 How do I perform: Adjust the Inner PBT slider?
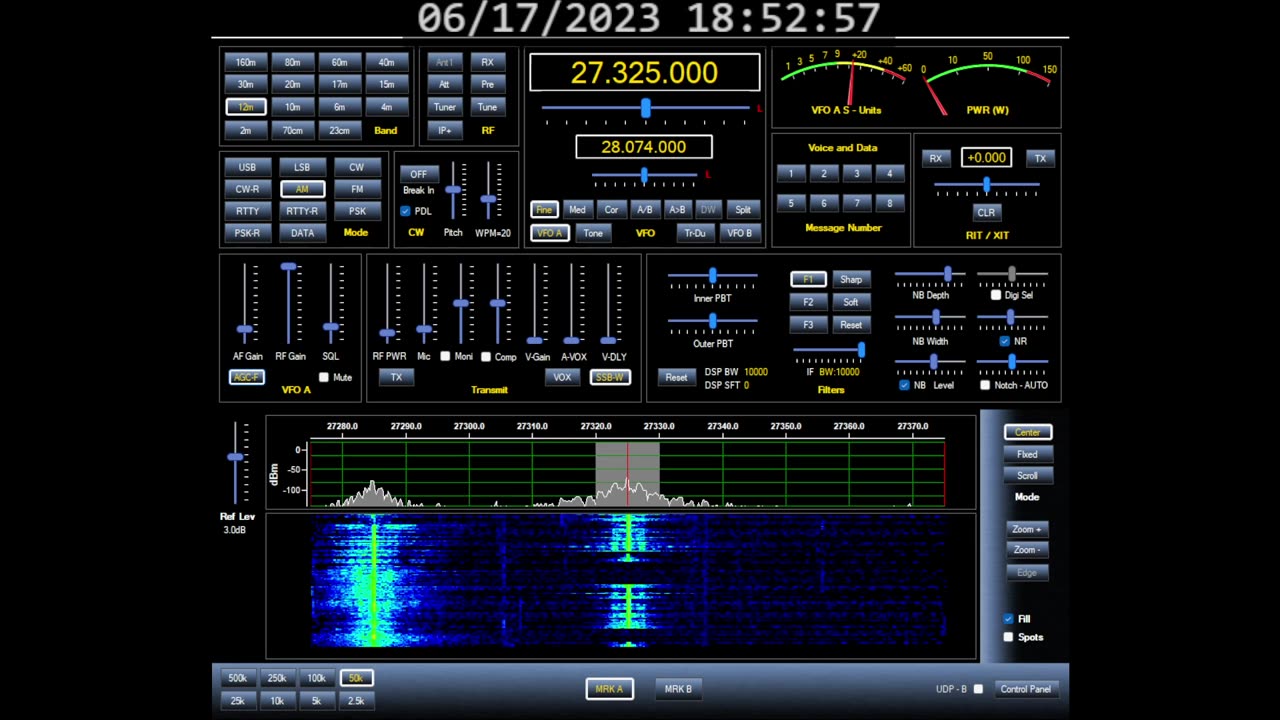coord(712,276)
